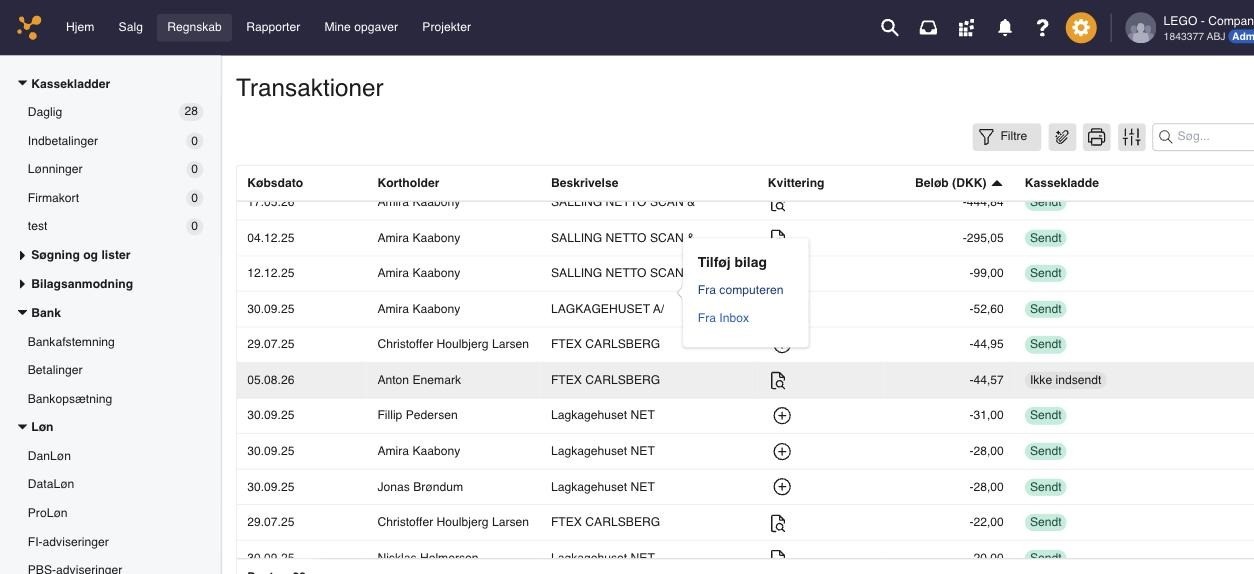Open FI-adviseringer in sidebar
1254x574 pixels.
pyautogui.click(x=68, y=542)
